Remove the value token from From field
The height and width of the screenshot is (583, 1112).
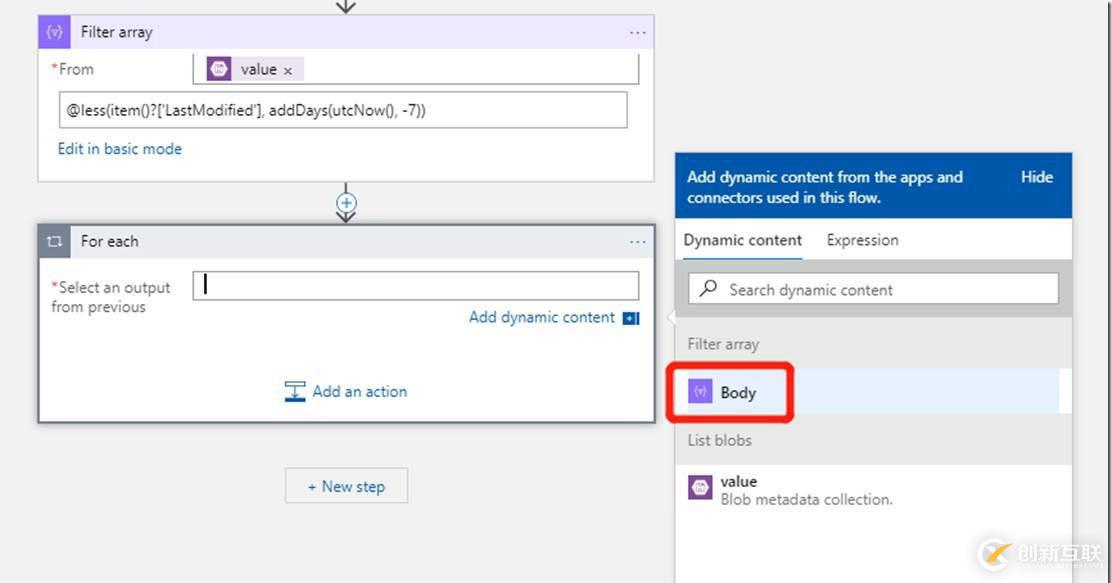tap(288, 70)
